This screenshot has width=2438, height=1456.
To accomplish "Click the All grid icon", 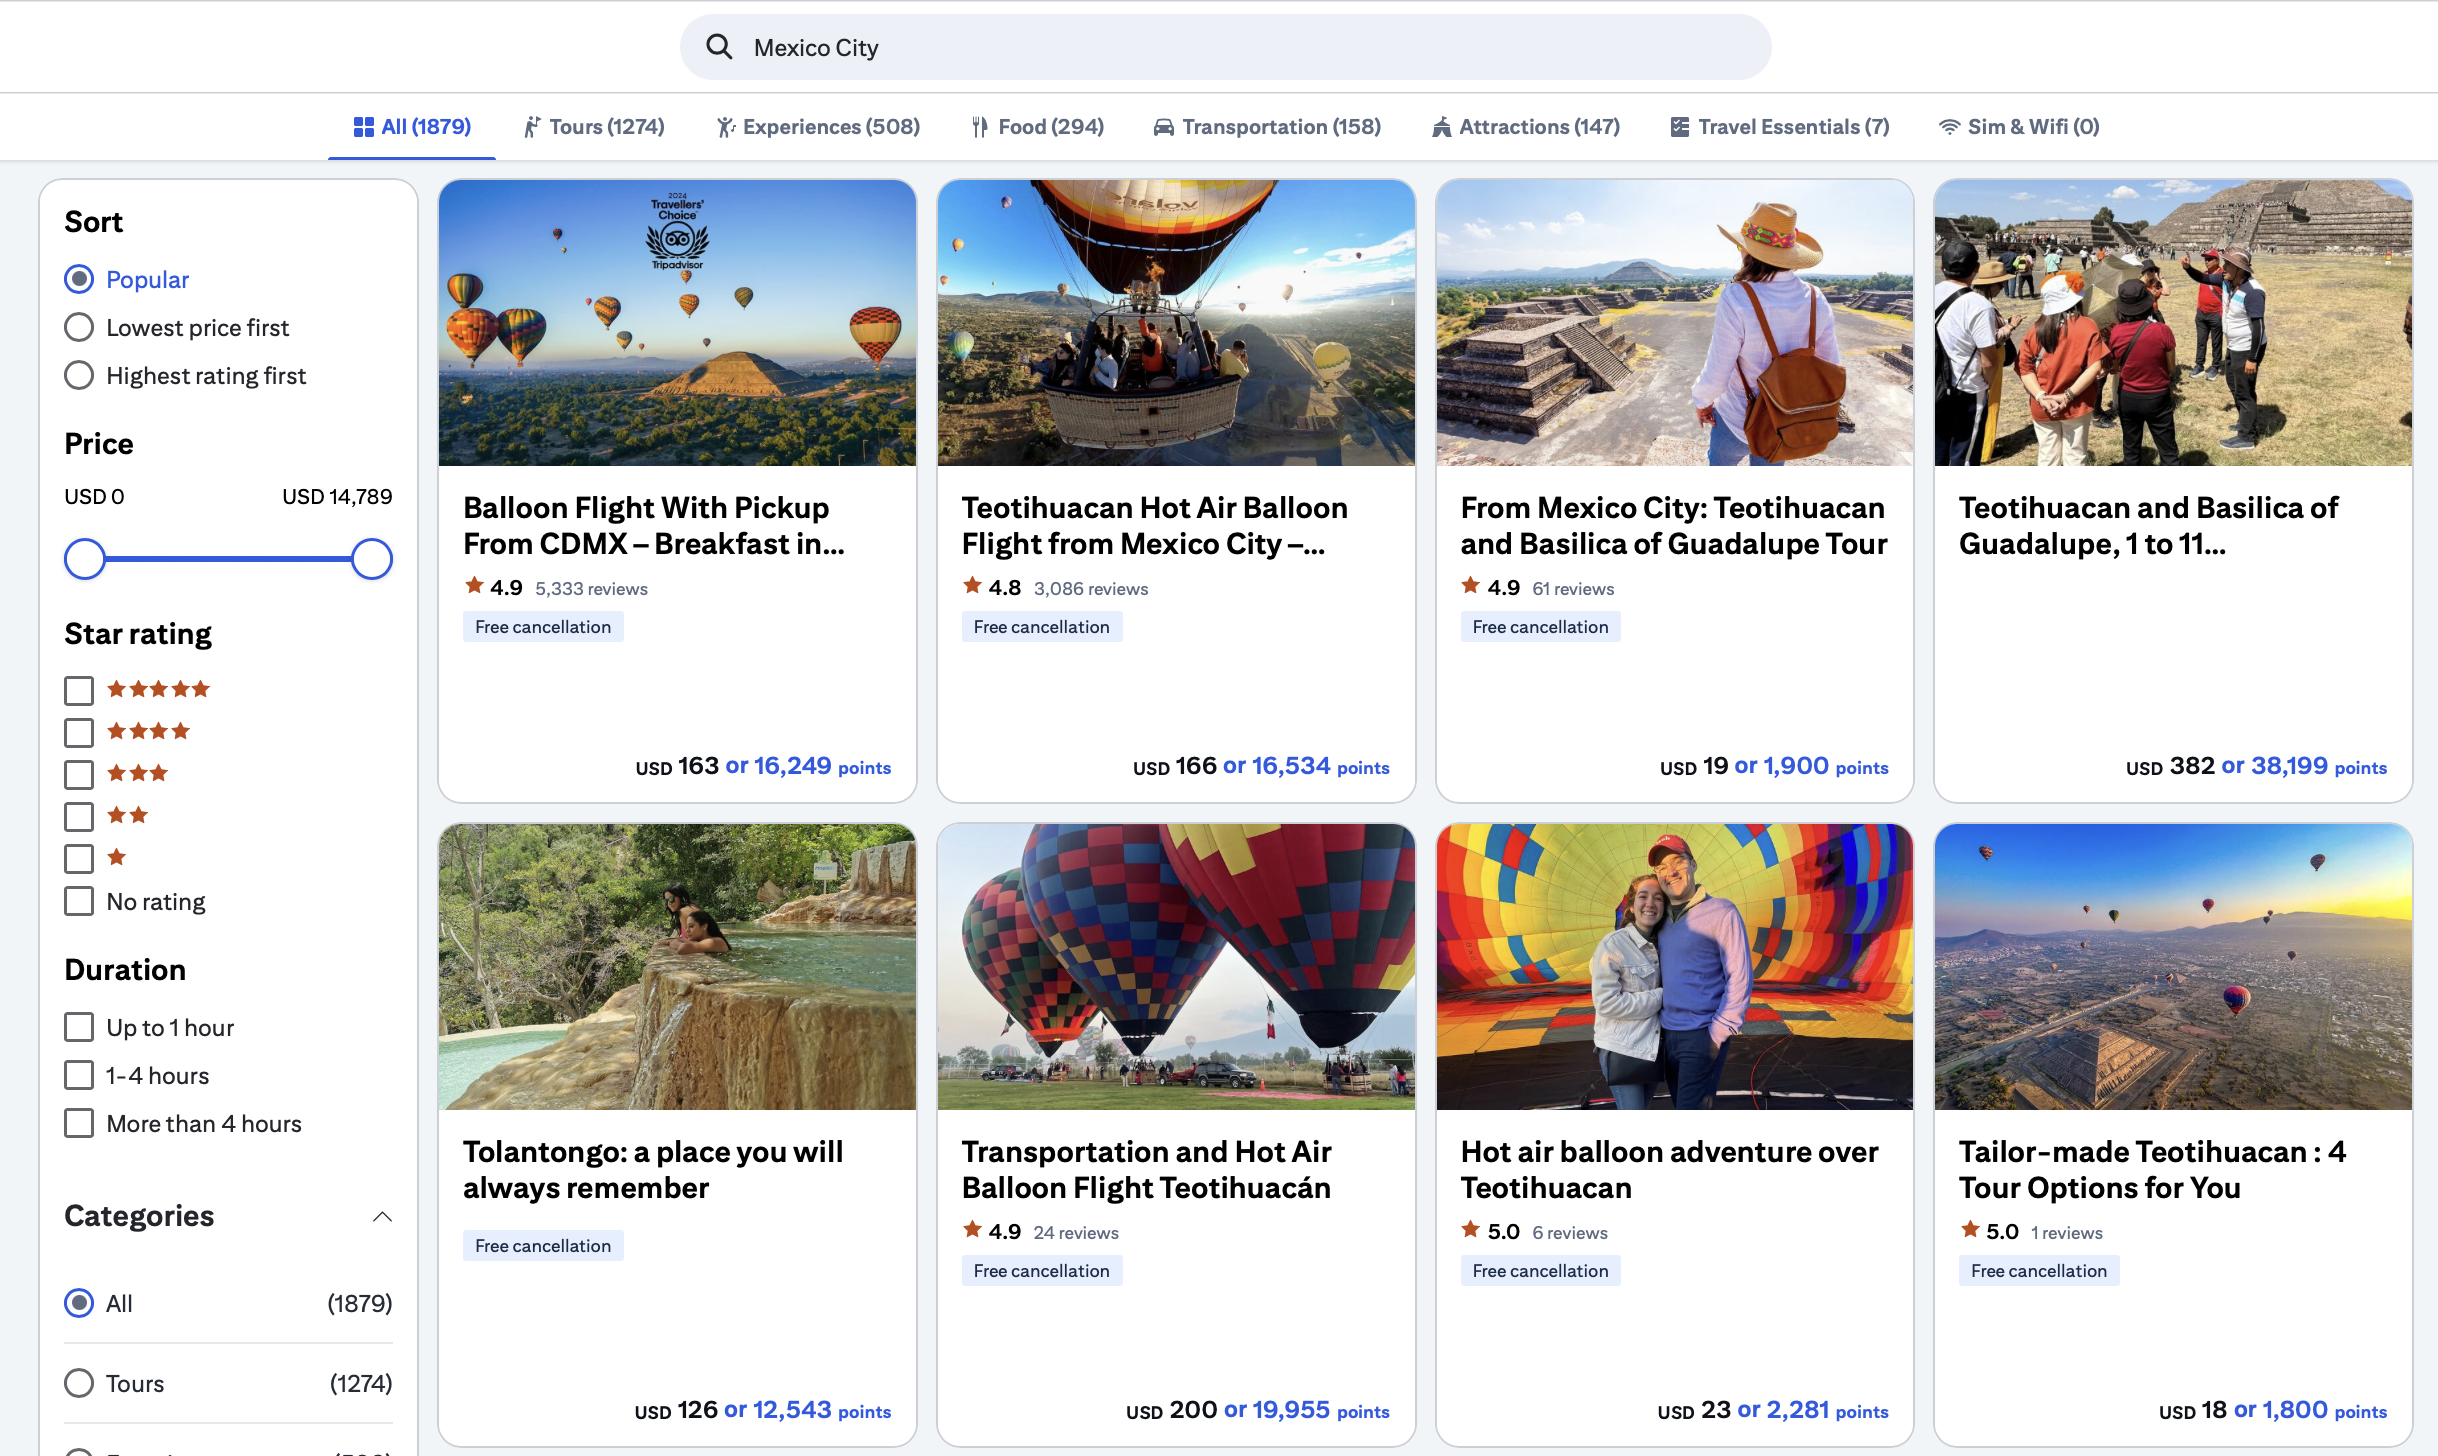I will (363, 127).
